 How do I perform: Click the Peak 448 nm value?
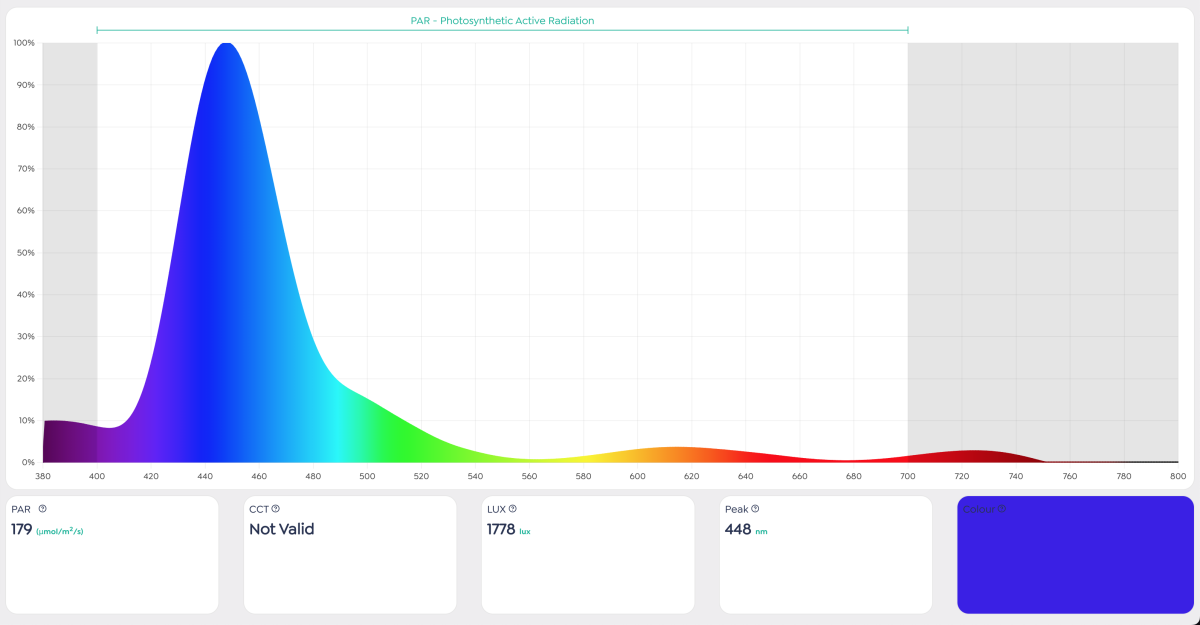(746, 529)
